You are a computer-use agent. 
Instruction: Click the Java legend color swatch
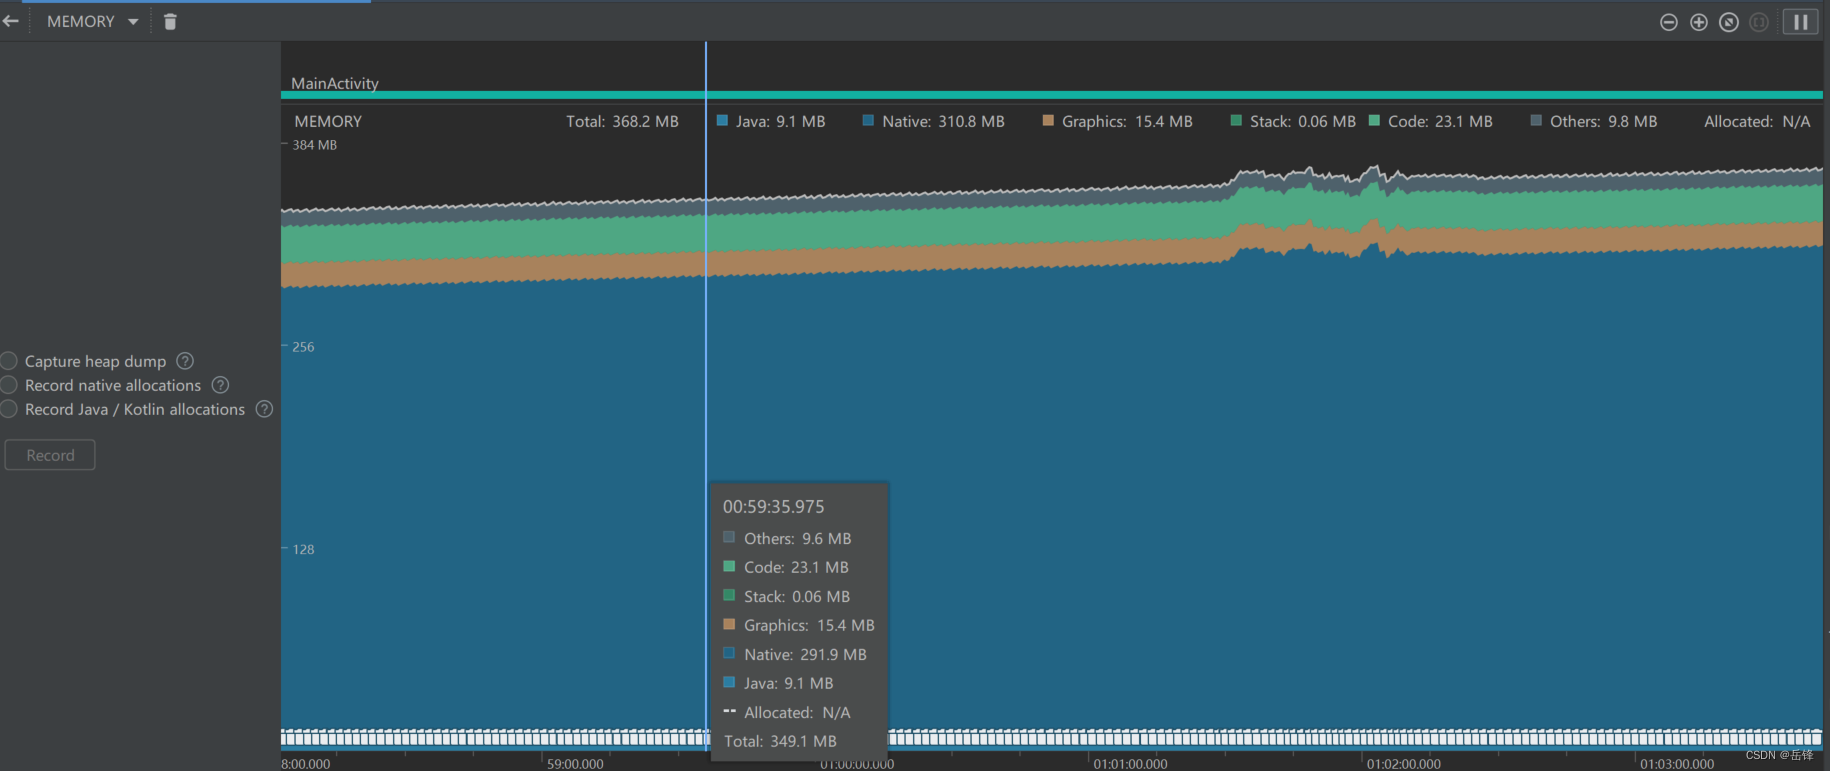point(722,121)
